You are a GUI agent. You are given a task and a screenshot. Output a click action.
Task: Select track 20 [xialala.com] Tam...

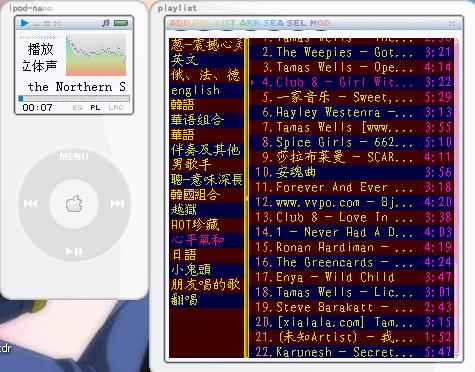click(352, 322)
